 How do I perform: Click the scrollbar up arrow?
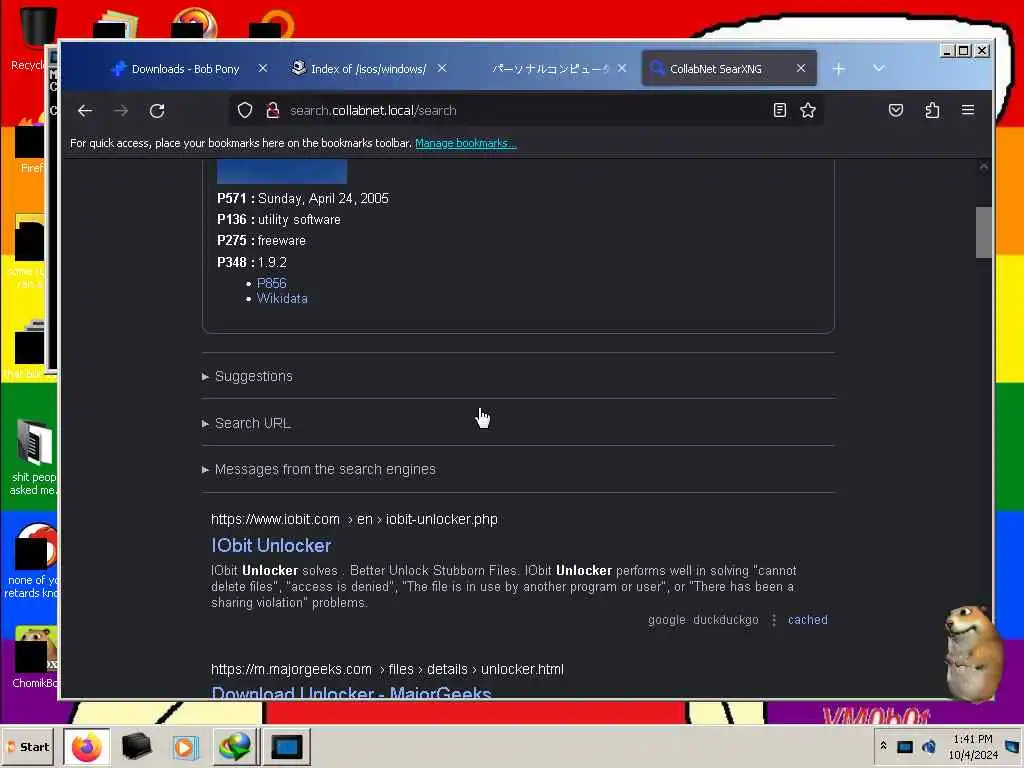pyautogui.click(x=984, y=167)
